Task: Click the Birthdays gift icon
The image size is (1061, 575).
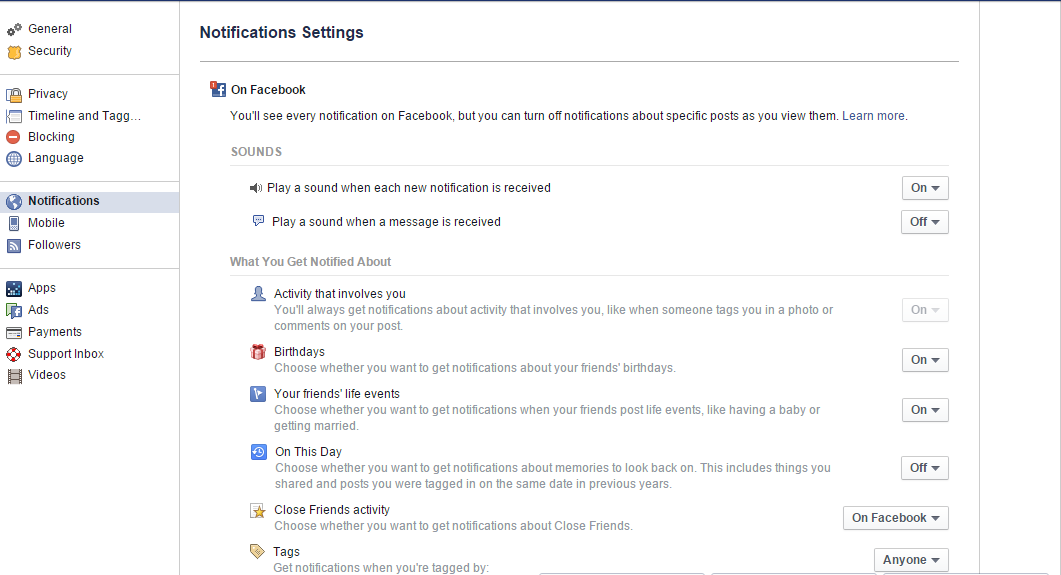Action: [258, 352]
